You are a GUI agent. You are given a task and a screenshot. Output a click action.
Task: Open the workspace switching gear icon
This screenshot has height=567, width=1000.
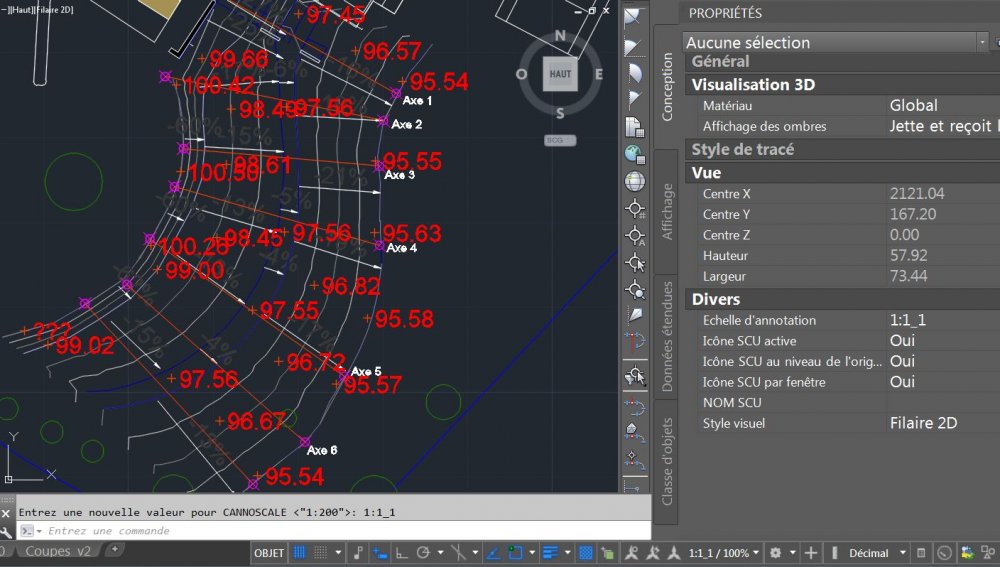click(x=776, y=553)
